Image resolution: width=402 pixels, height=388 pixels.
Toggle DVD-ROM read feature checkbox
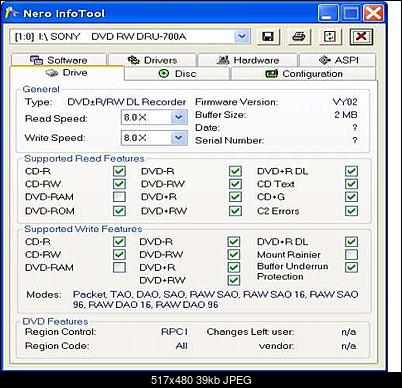tap(119, 211)
